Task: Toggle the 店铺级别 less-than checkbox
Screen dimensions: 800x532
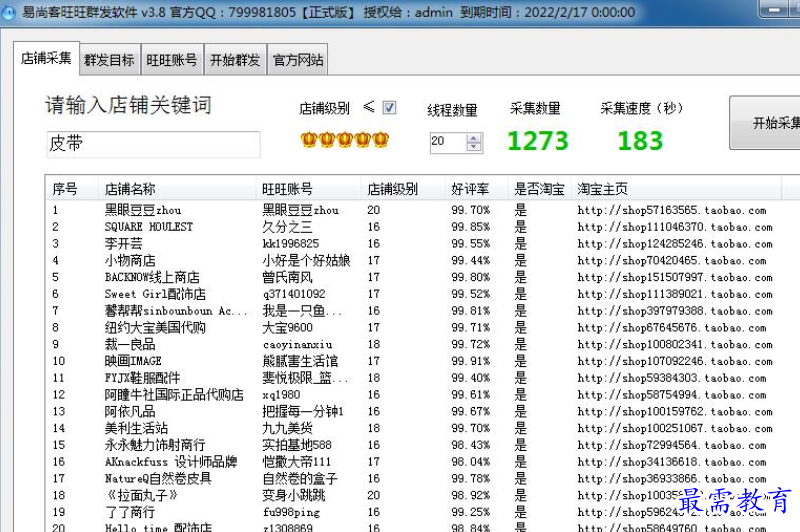Action: [389, 108]
